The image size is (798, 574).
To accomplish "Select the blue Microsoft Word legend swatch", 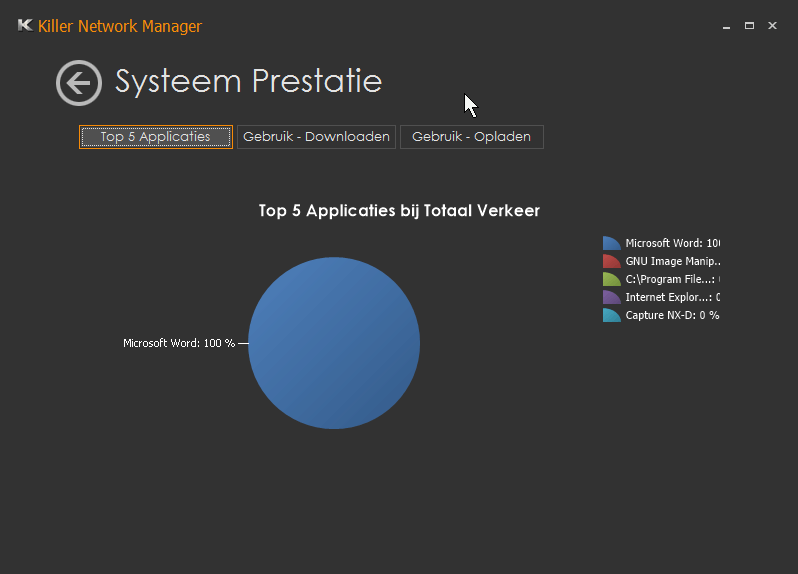I will click(x=612, y=243).
